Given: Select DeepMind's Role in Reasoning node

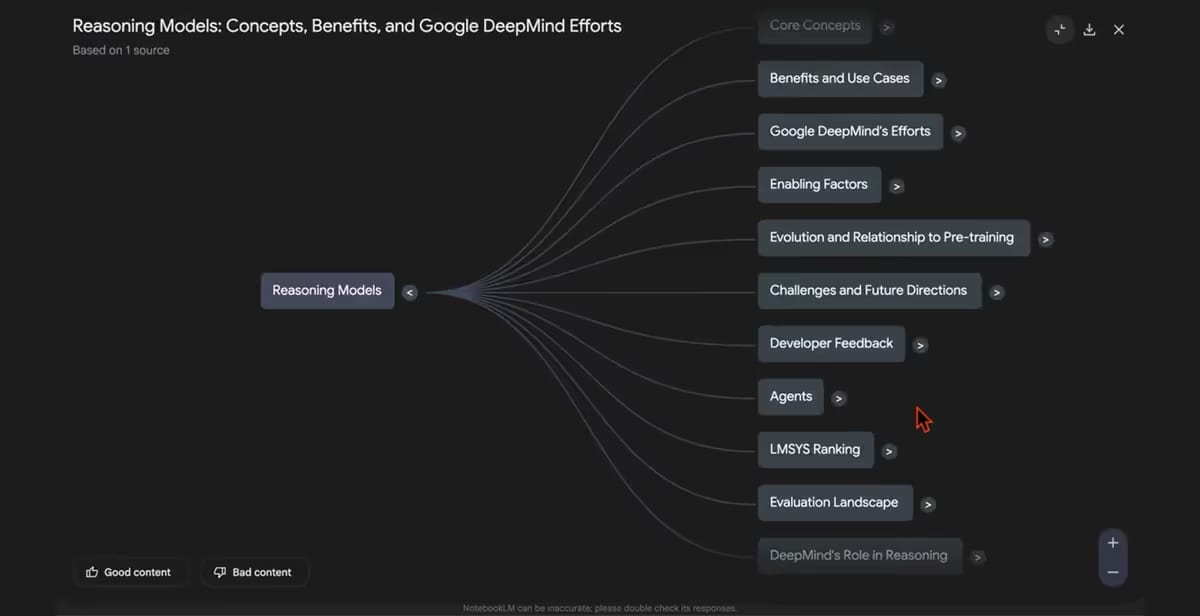Looking at the screenshot, I should click(x=859, y=555).
